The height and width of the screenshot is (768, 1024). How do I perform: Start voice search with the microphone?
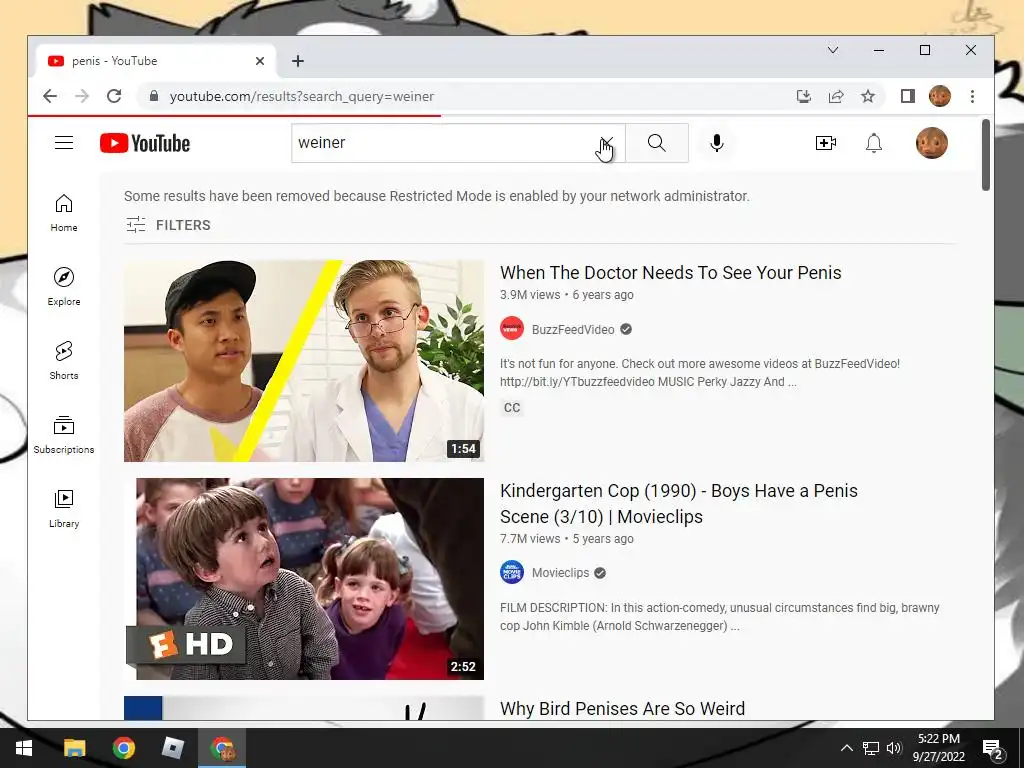point(716,142)
